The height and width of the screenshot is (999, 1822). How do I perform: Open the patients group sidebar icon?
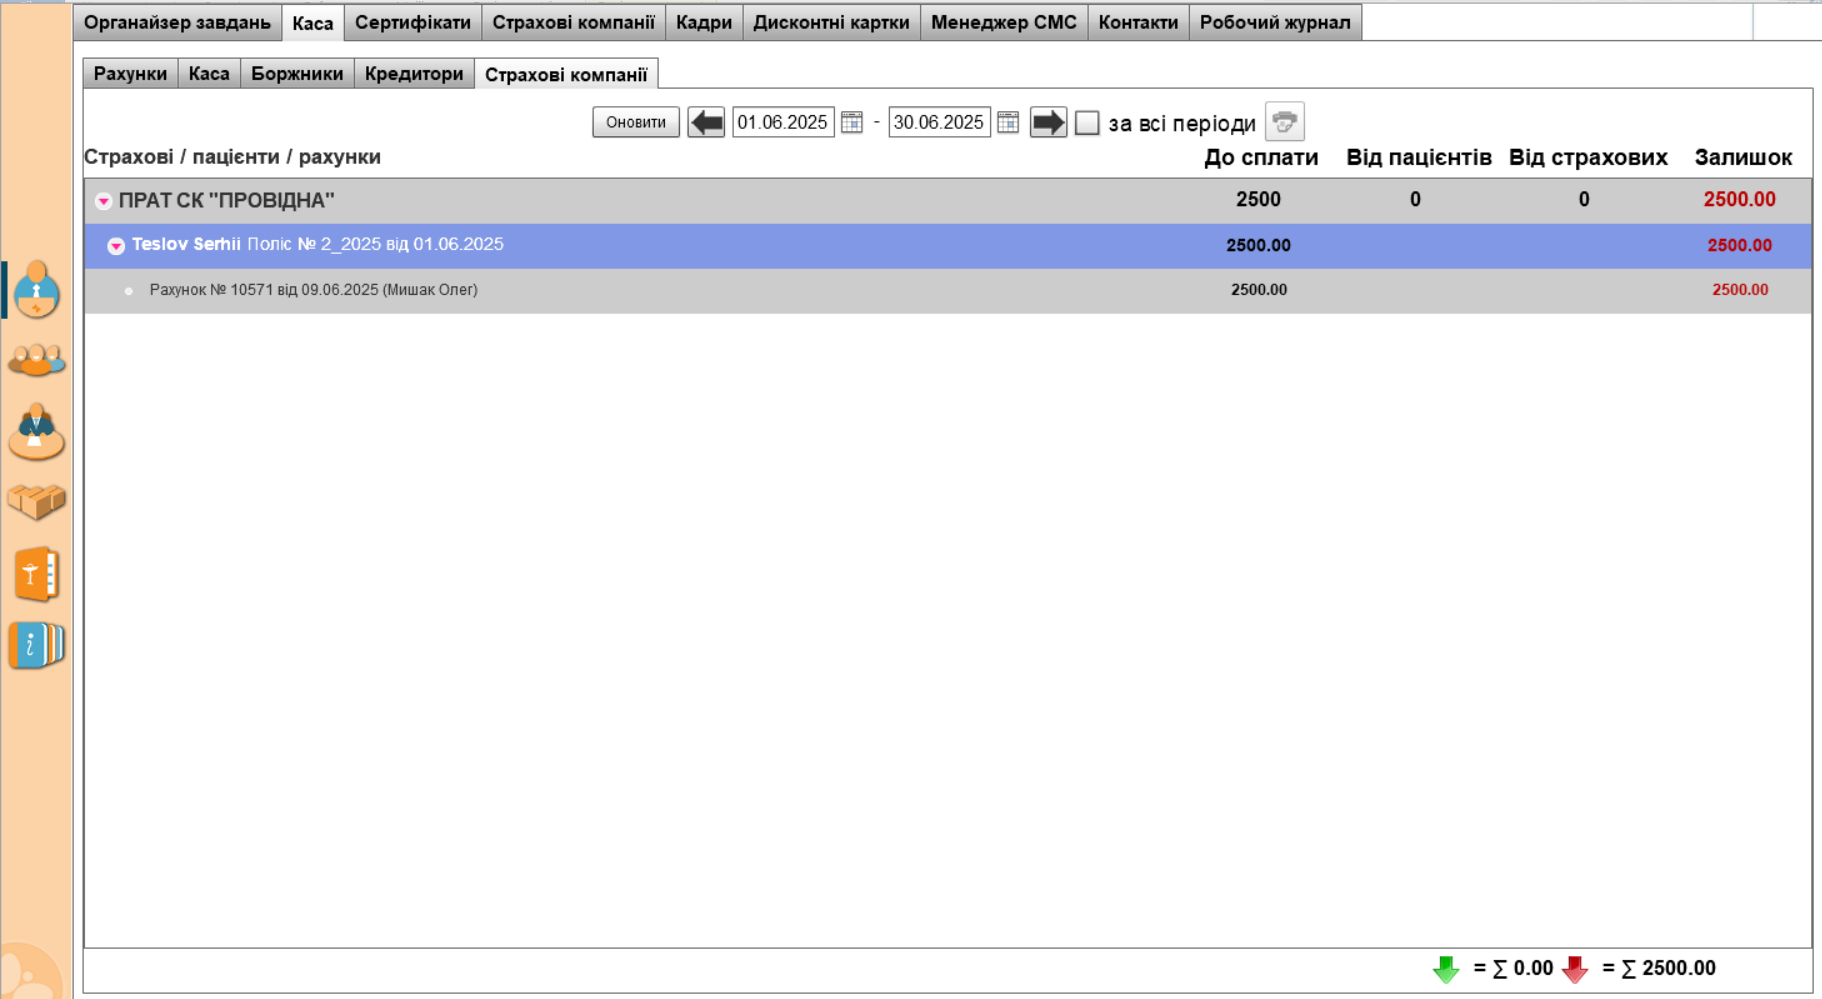point(36,360)
